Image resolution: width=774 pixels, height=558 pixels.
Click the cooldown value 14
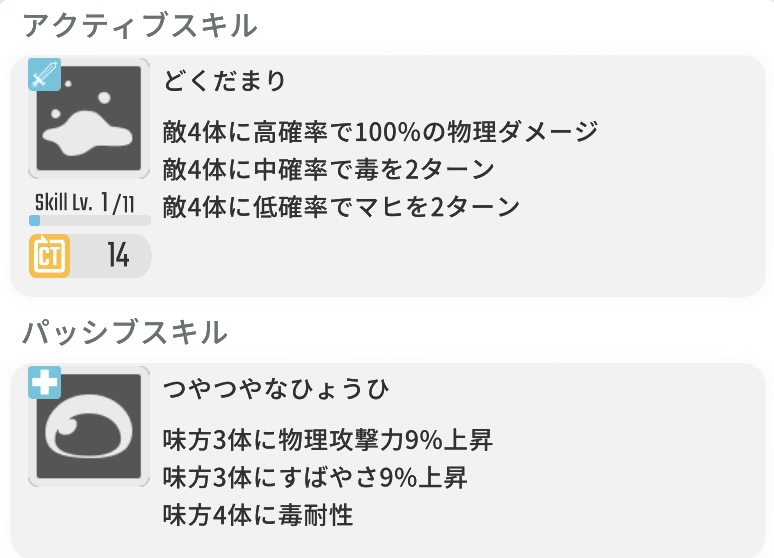click(118, 255)
